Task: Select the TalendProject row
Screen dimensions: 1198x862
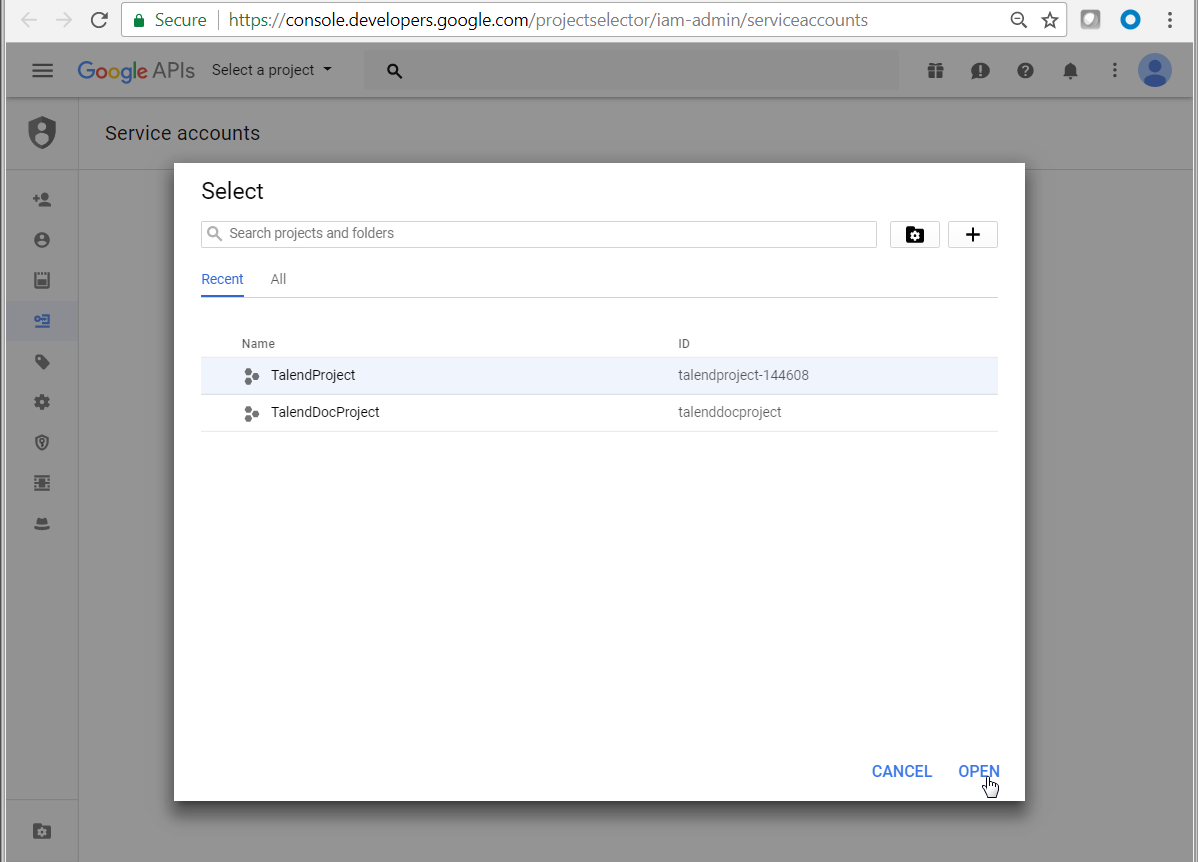Action: pos(312,376)
